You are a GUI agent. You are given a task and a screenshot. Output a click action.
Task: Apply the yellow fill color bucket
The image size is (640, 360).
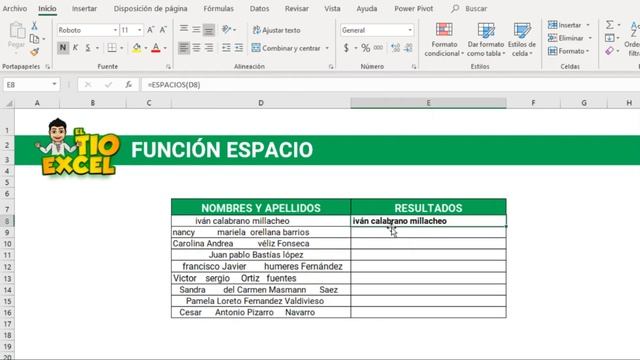137,48
